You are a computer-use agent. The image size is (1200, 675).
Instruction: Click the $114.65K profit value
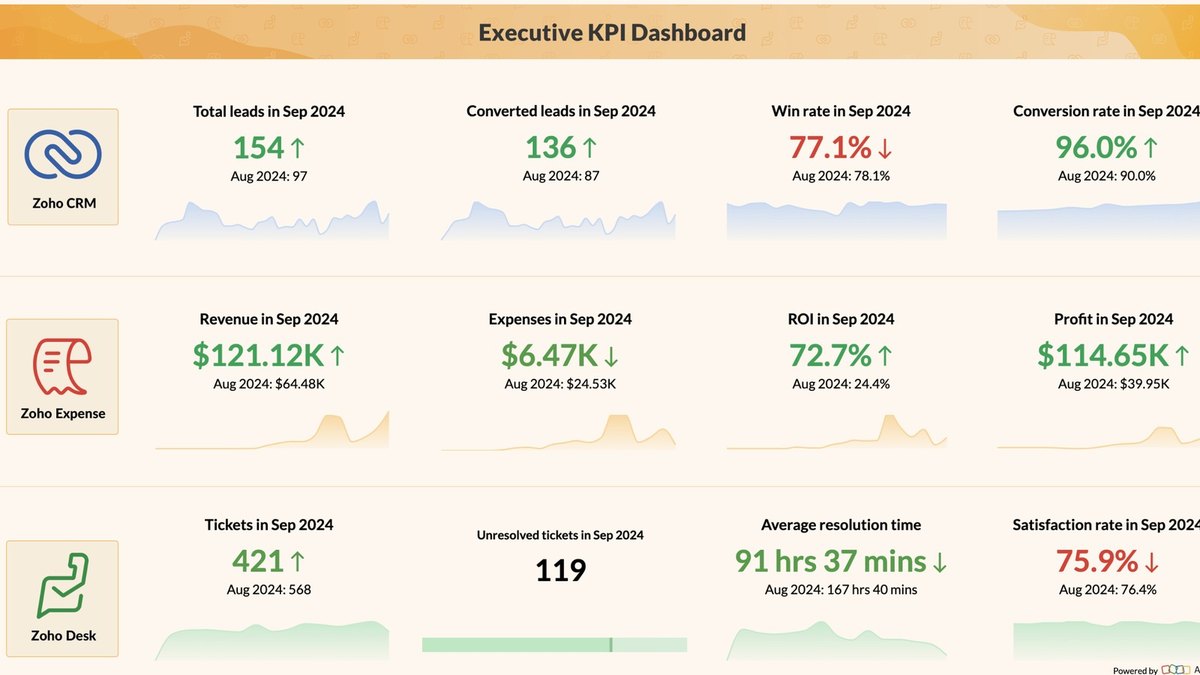click(x=1103, y=355)
